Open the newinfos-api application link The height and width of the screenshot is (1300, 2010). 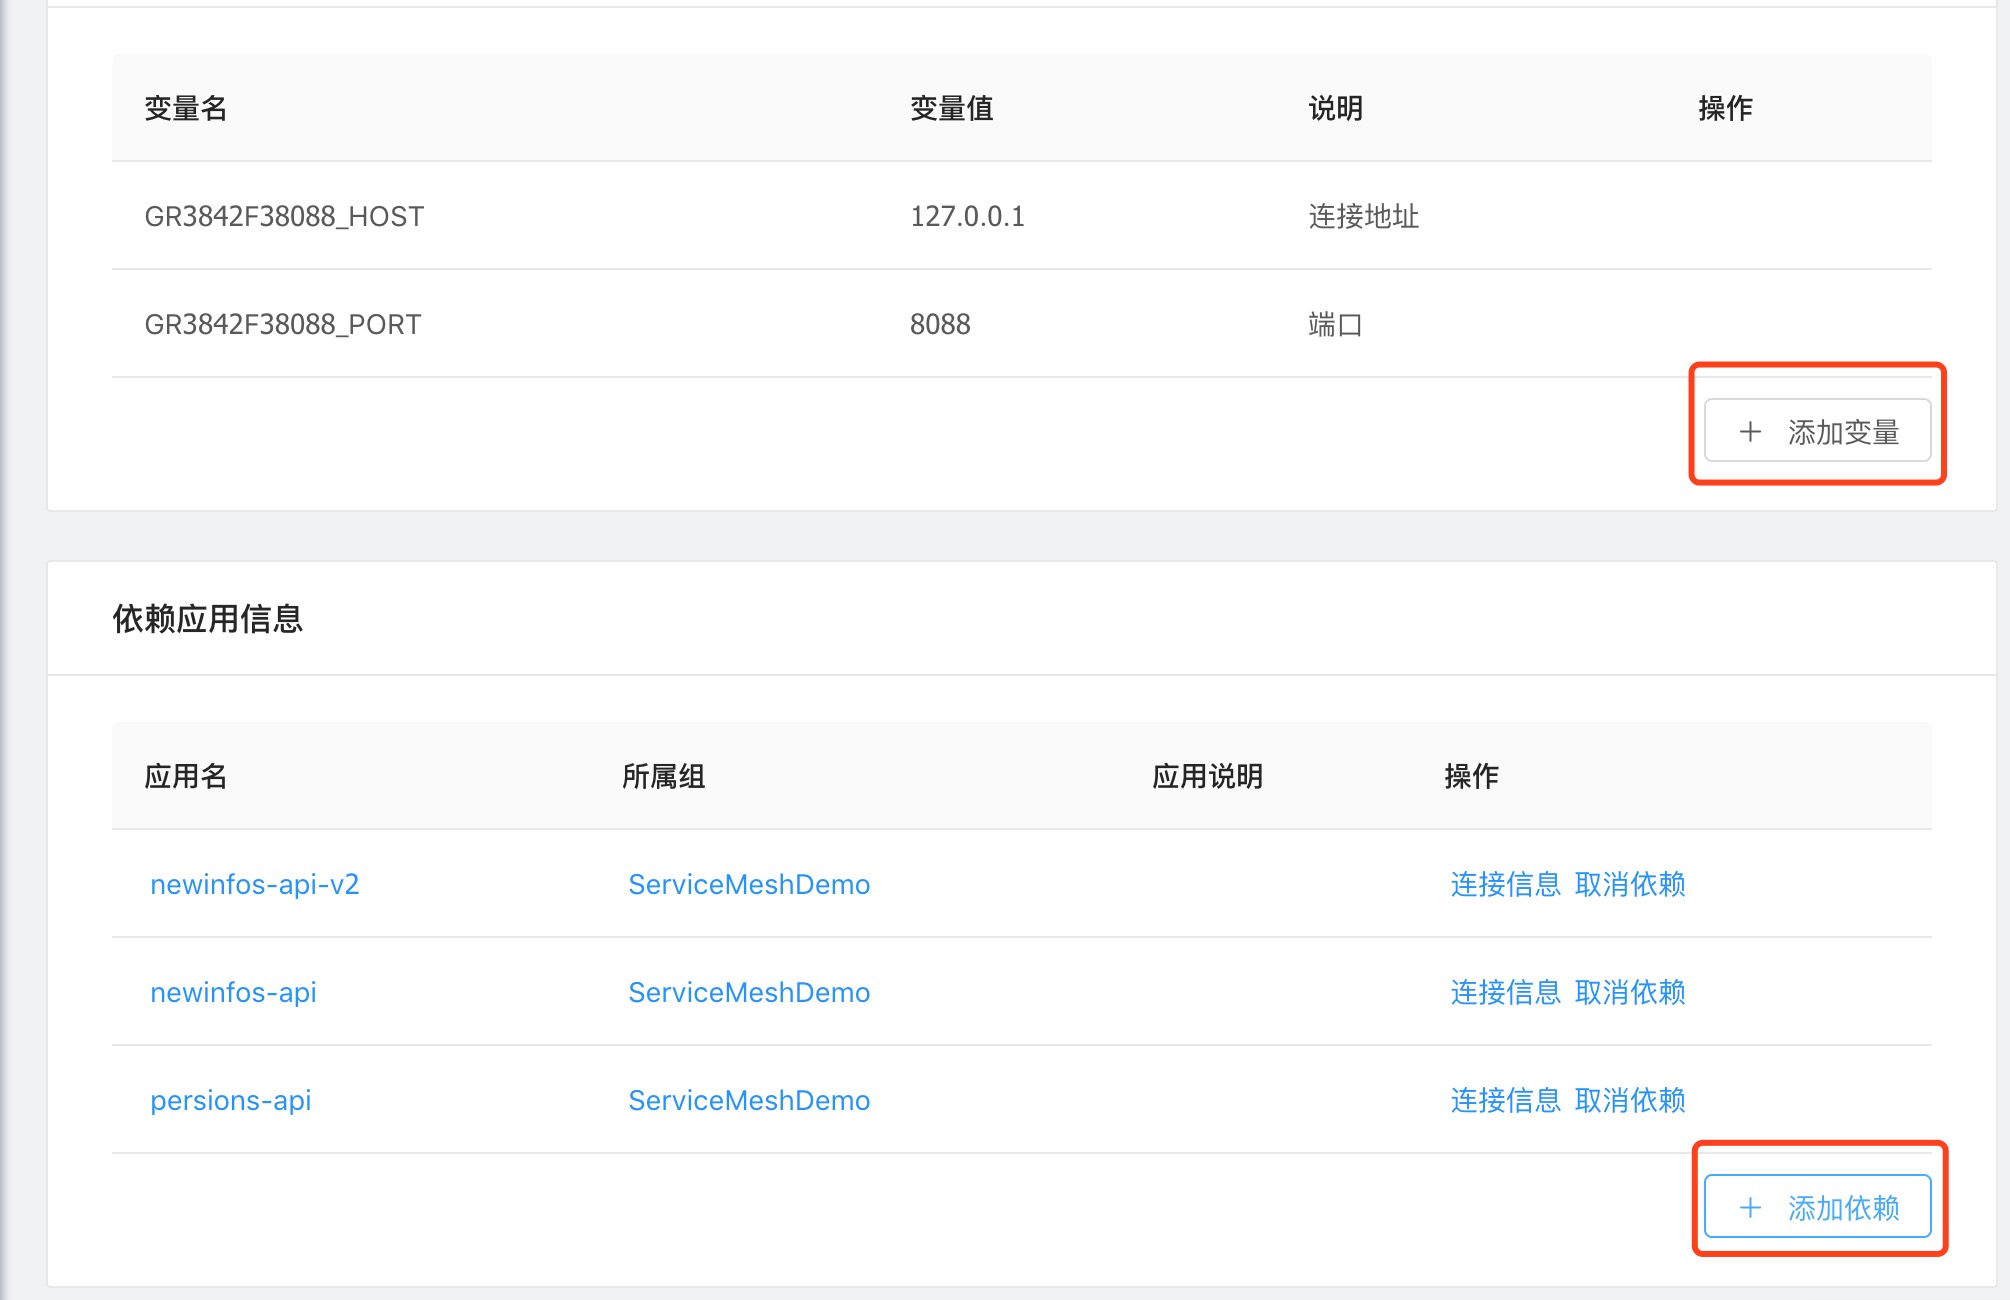coord(233,992)
